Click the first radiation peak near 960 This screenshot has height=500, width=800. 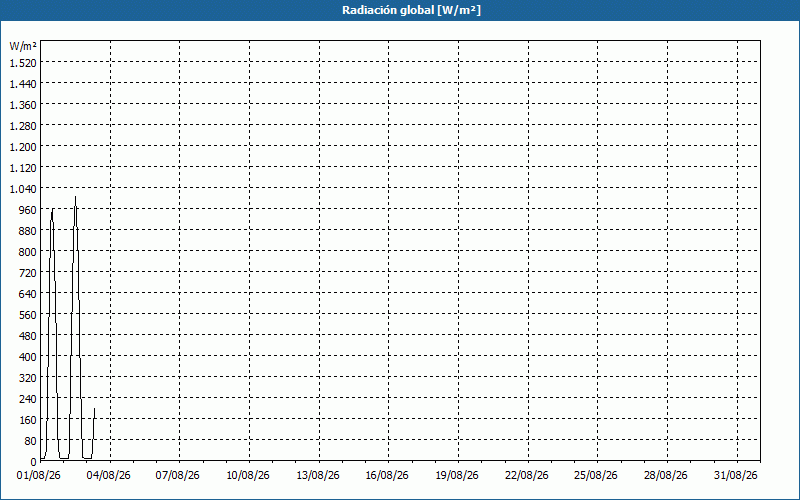click(x=53, y=209)
